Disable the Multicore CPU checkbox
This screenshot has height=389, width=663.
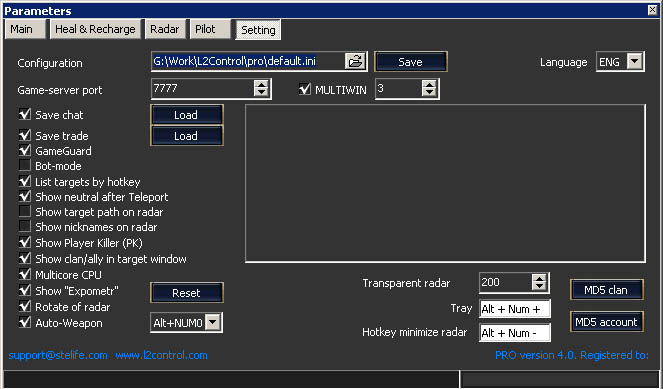(x=25, y=274)
